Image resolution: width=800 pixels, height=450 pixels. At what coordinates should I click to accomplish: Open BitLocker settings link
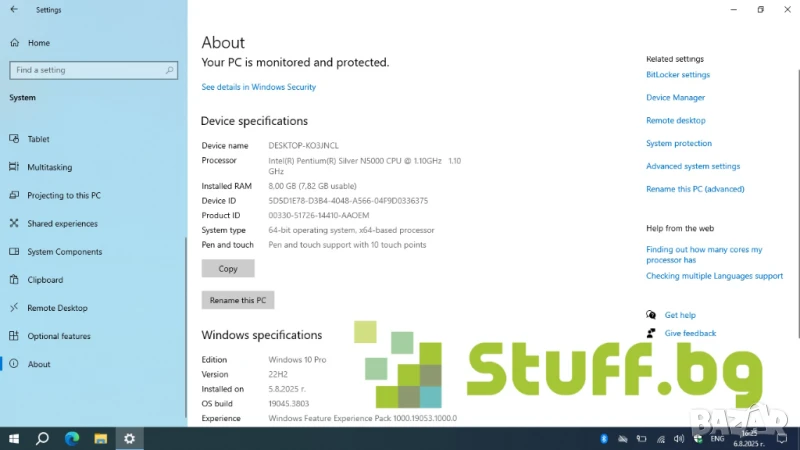tap(678, 75)
